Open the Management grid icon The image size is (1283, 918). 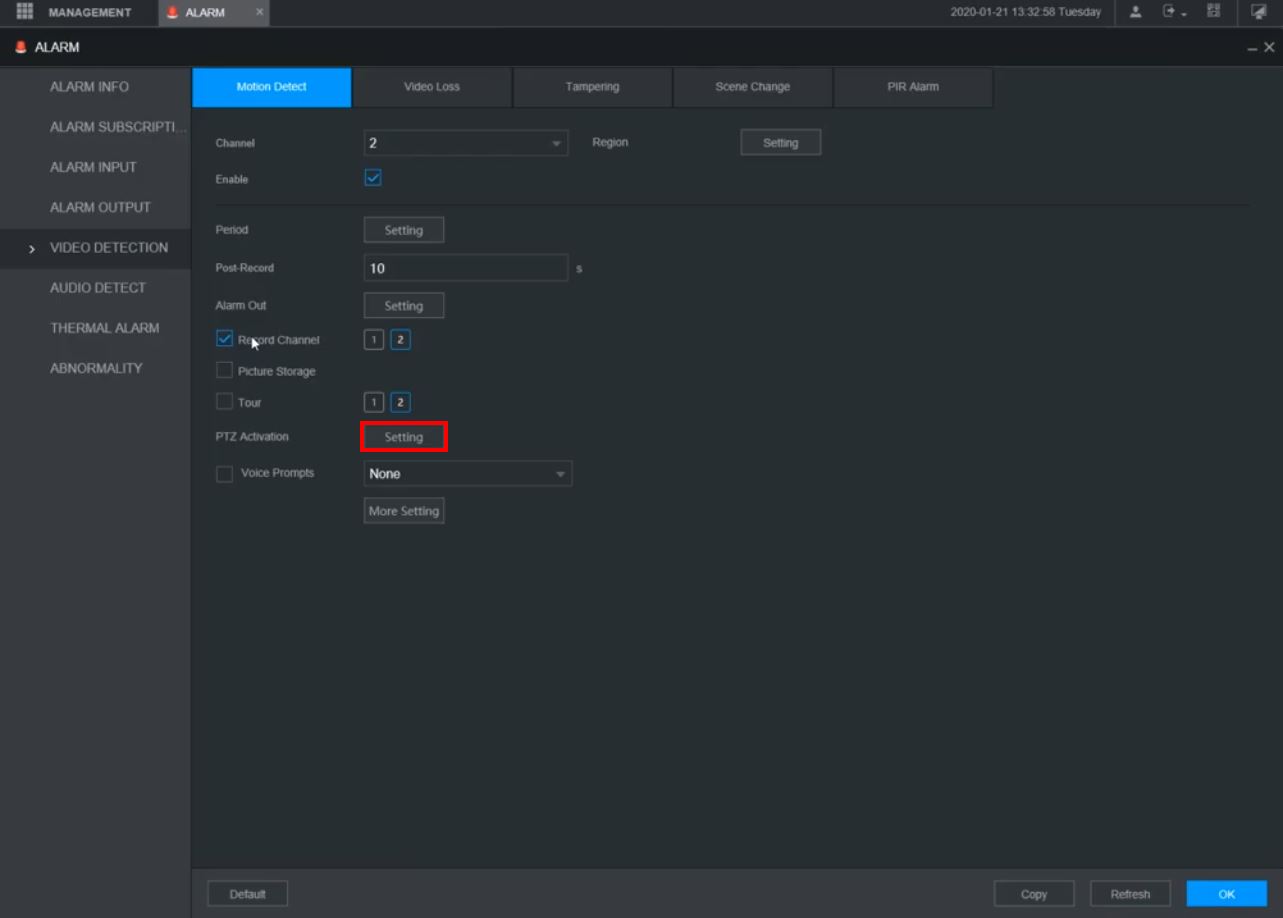[25, 12]
